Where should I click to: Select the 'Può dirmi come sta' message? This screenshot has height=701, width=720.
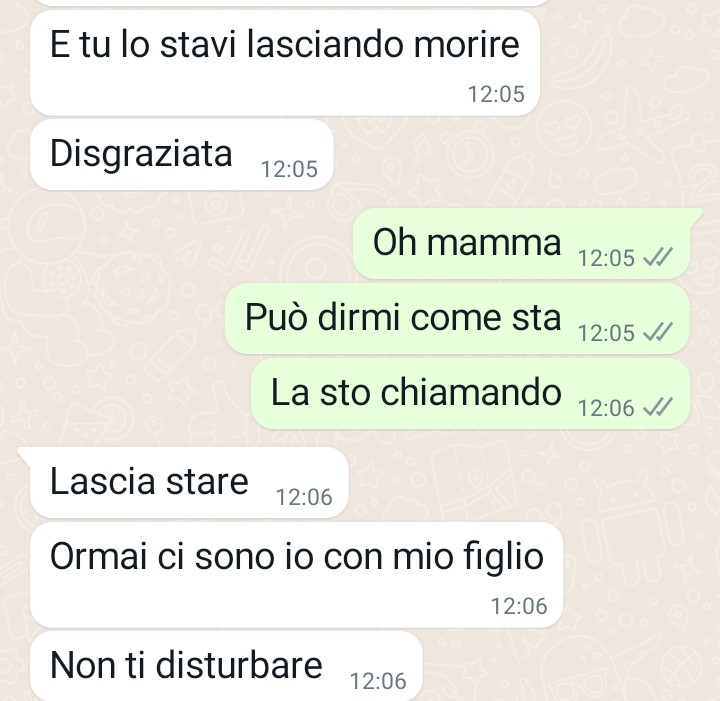tap(457, 319)
